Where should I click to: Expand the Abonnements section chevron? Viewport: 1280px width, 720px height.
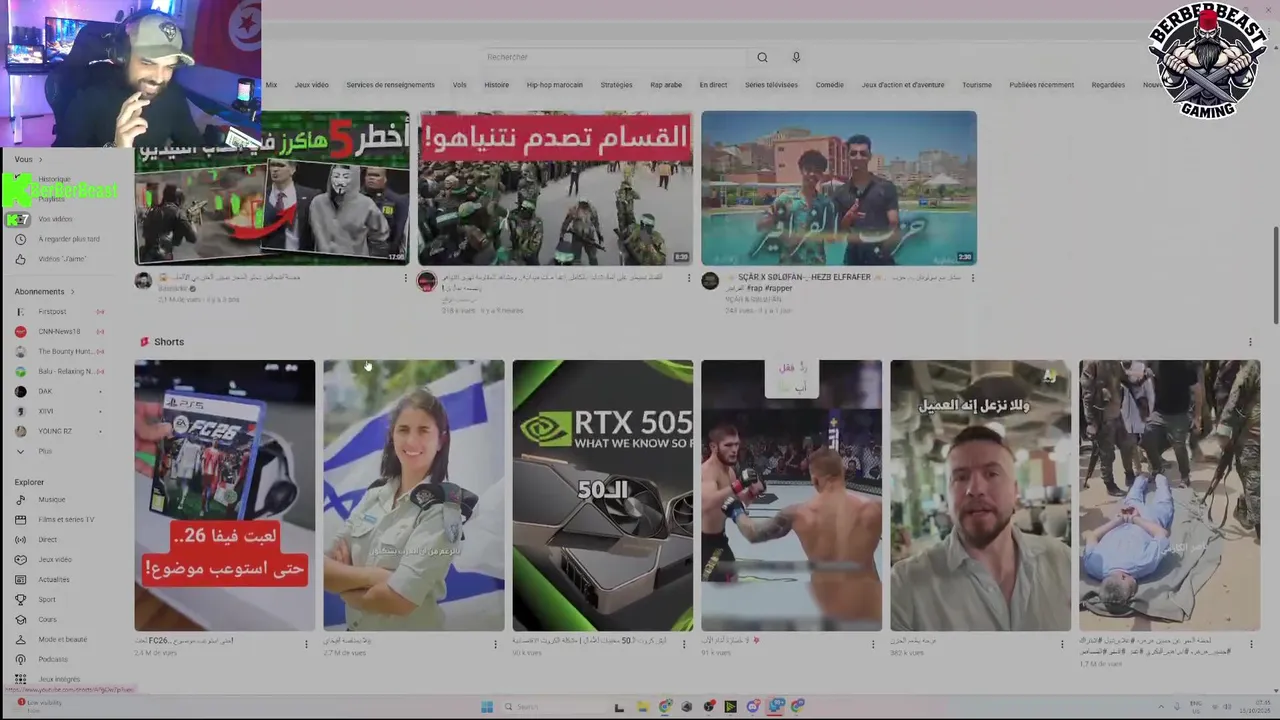[x=72, y=291]
